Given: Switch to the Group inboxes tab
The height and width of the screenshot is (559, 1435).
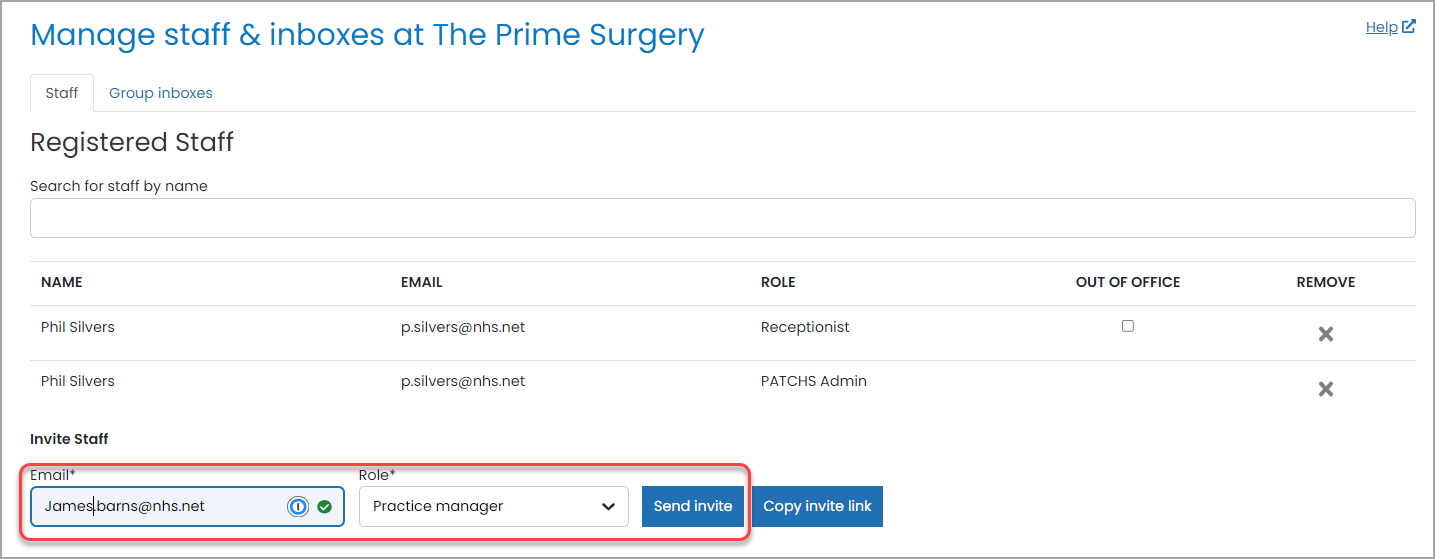Looking at the screenshot, I should point(161,93).
